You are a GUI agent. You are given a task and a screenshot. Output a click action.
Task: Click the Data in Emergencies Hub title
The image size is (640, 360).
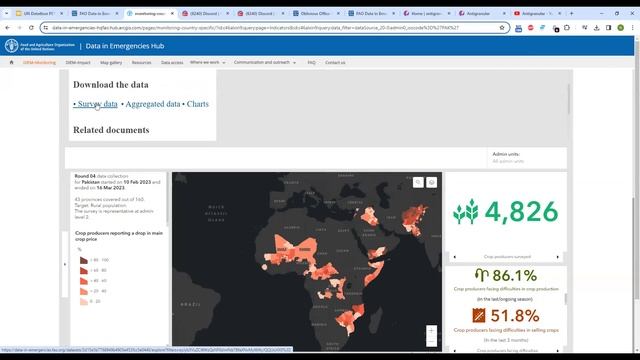click(x=125, y=46)
